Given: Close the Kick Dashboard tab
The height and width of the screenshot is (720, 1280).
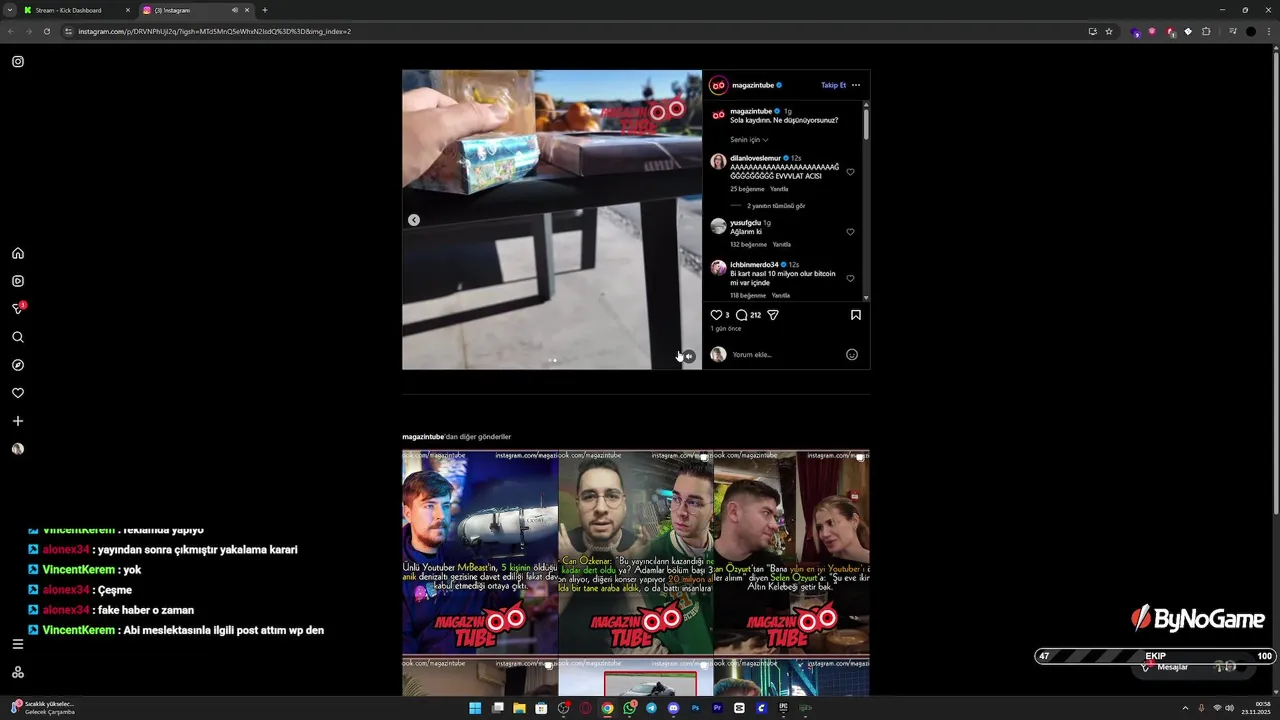Looking at the screenshot, I should click(127, 10).
